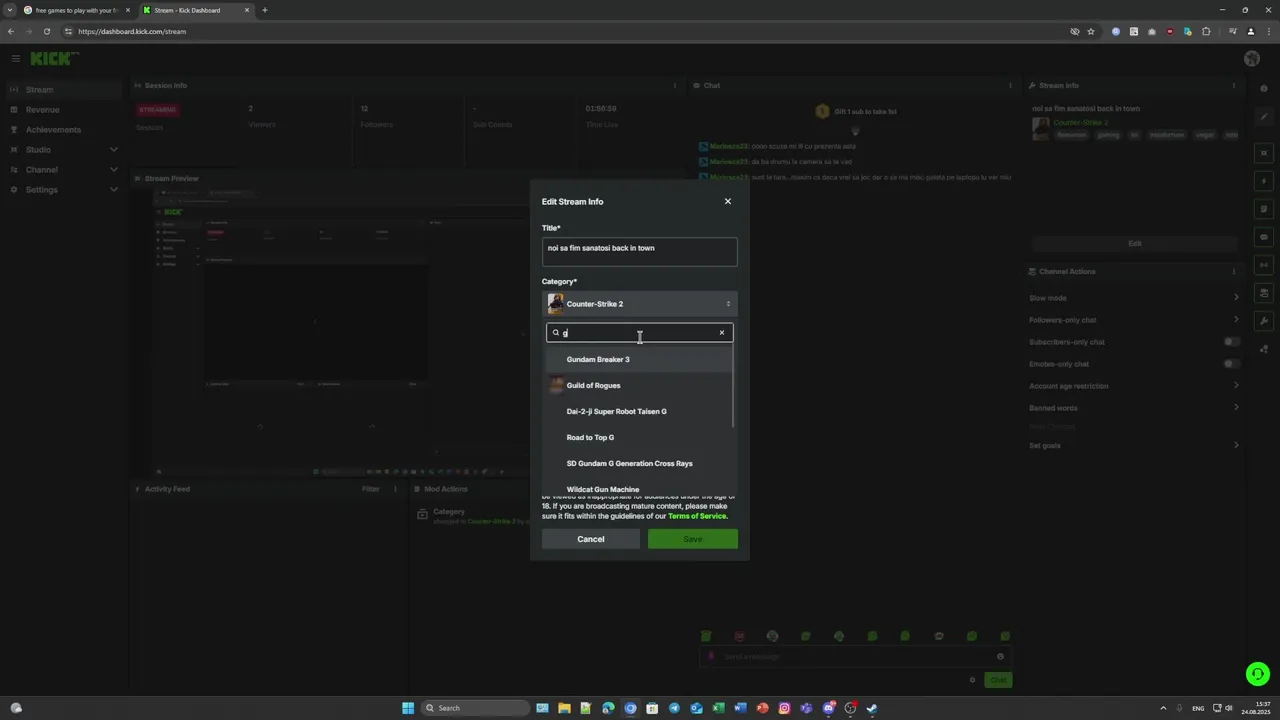Go to Stream in sidebar
1280x720 pixels.
point(64,90)
